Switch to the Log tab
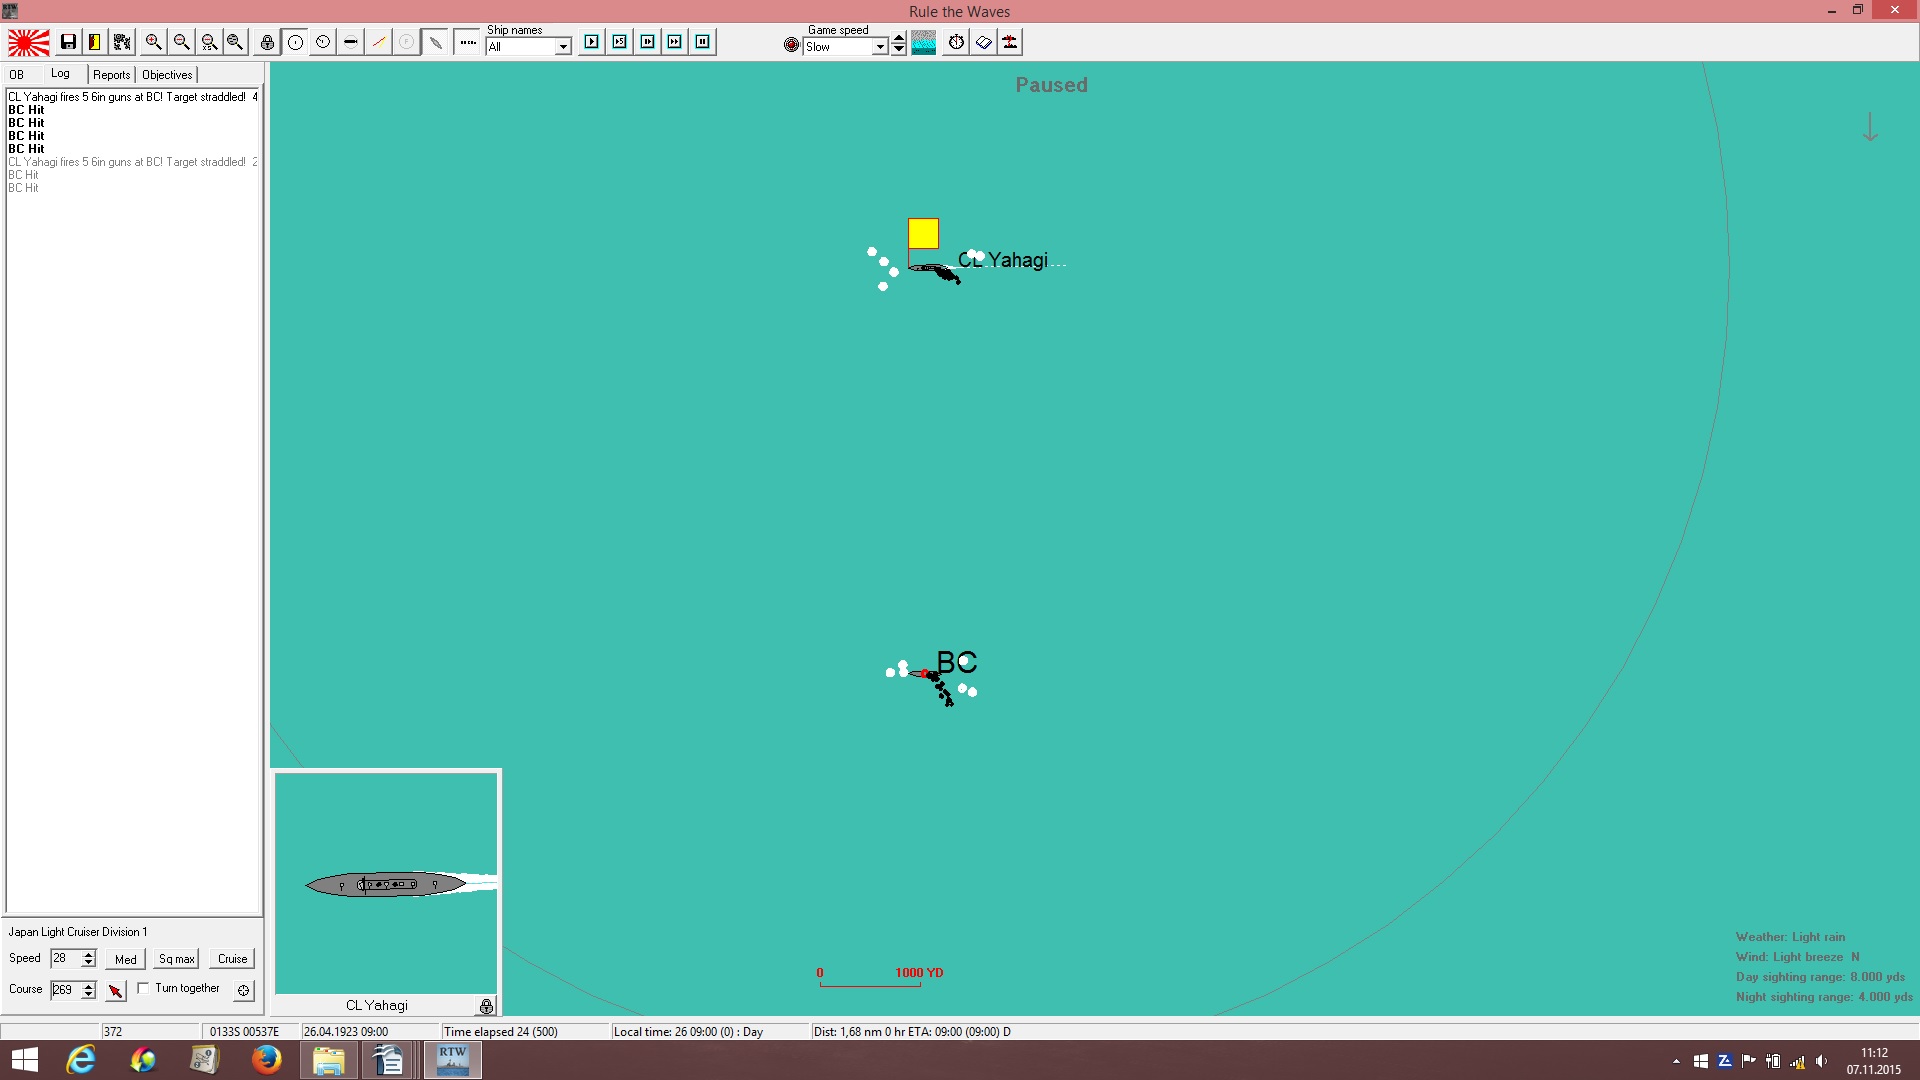 (61, 74)
